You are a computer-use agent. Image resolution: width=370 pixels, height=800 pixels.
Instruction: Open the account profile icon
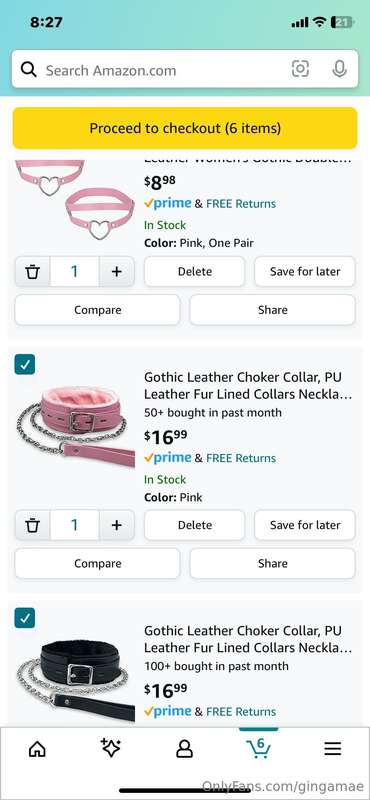[x=184, y=748]
